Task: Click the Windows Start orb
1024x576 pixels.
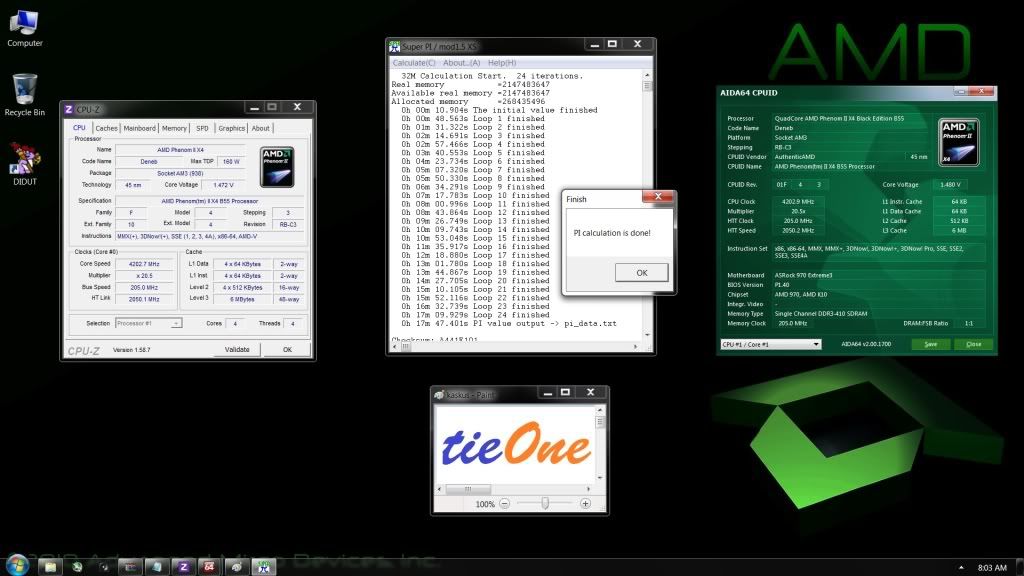Action: click(17, 566)
